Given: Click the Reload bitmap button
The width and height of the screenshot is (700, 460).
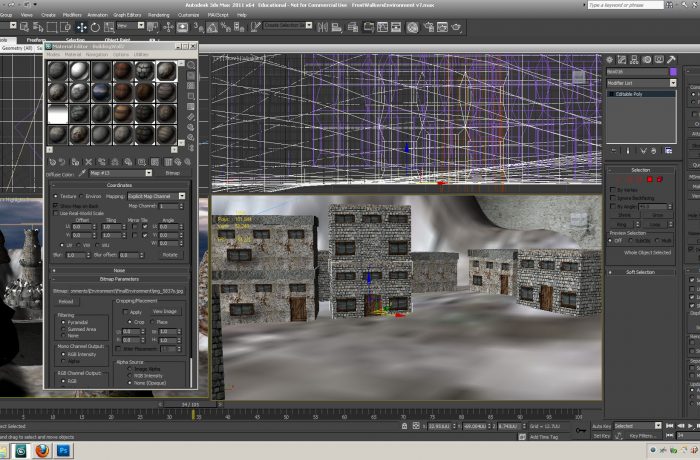Looking at the screenshot, I should coord(66,301).
